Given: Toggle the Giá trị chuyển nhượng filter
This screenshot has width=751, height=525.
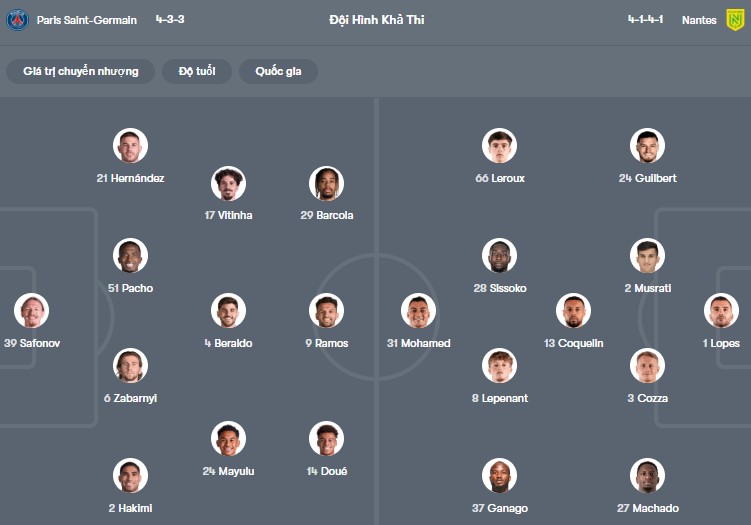Looking at the screenshot, I should pos(81,71).
